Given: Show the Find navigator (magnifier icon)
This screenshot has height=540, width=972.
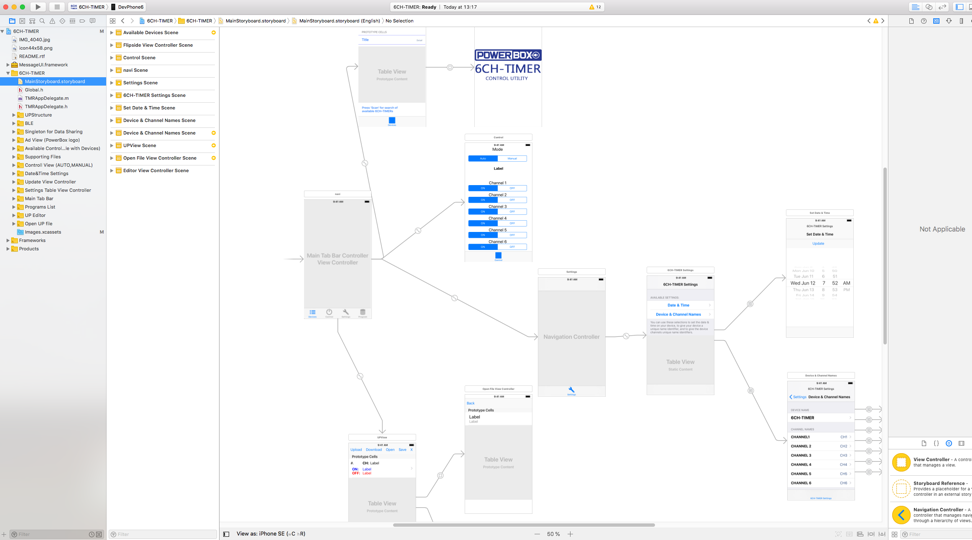Looking at the screenshot, I should pos(42,20).
